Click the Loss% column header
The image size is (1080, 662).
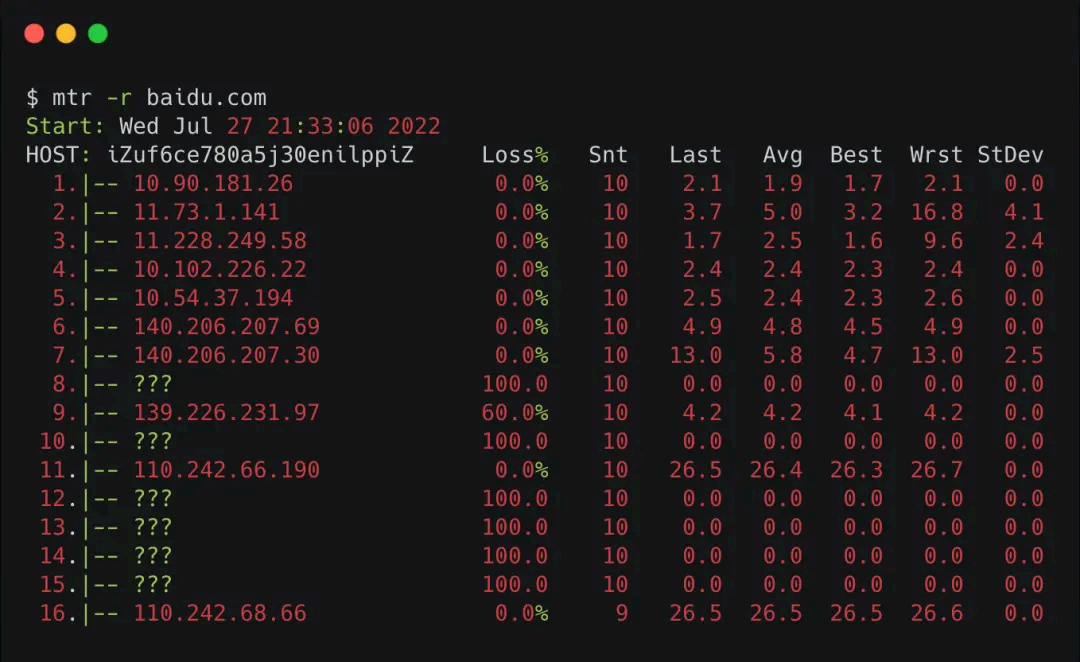tap(515, 155)
